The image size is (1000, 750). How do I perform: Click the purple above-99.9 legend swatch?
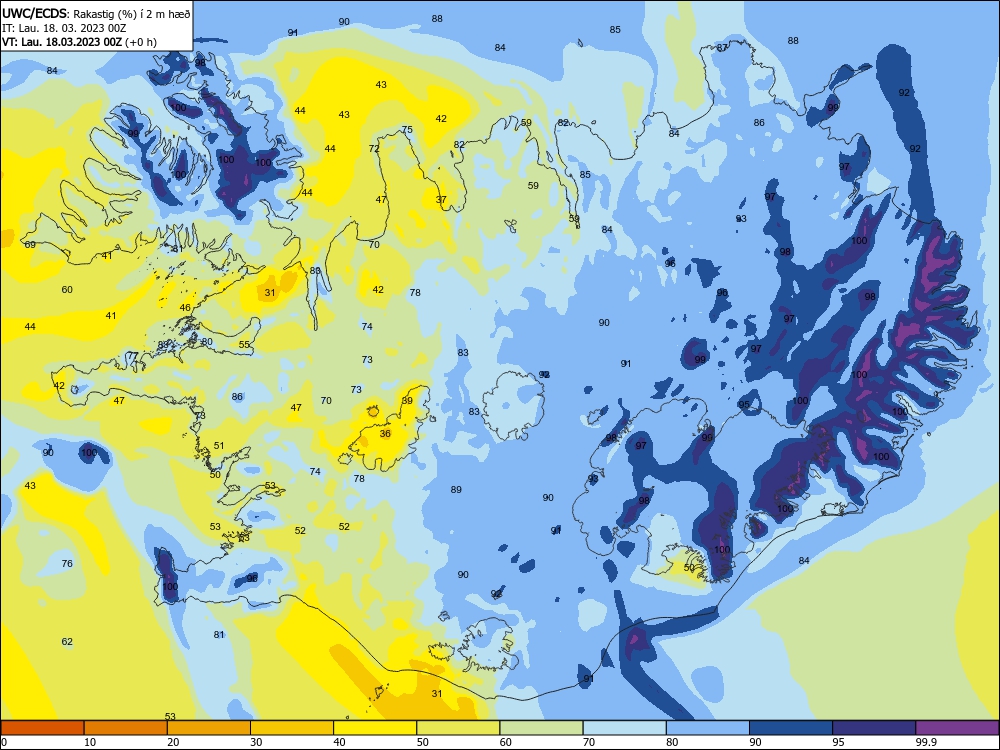coord(957,728)
